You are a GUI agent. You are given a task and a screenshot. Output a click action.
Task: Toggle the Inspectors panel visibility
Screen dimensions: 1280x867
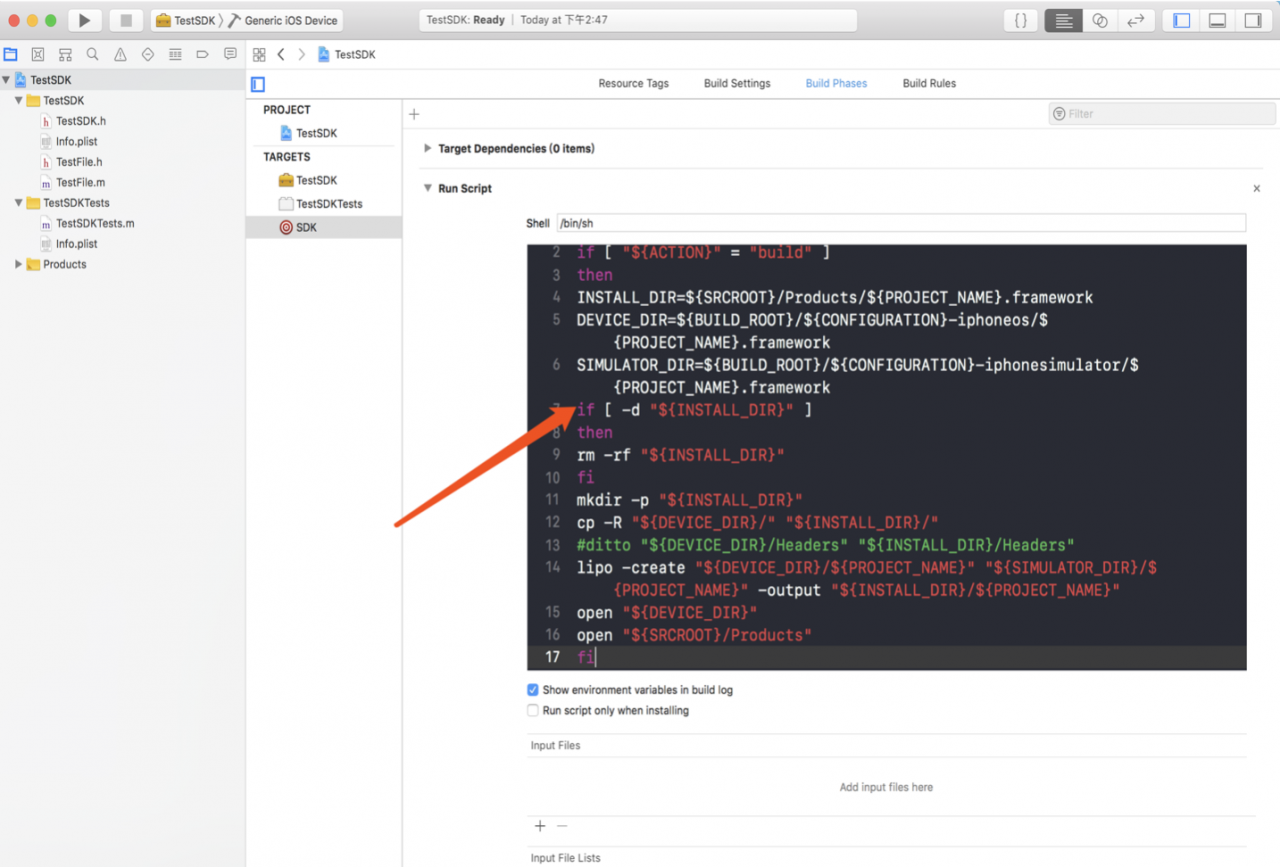click(x=1252, y=20)
